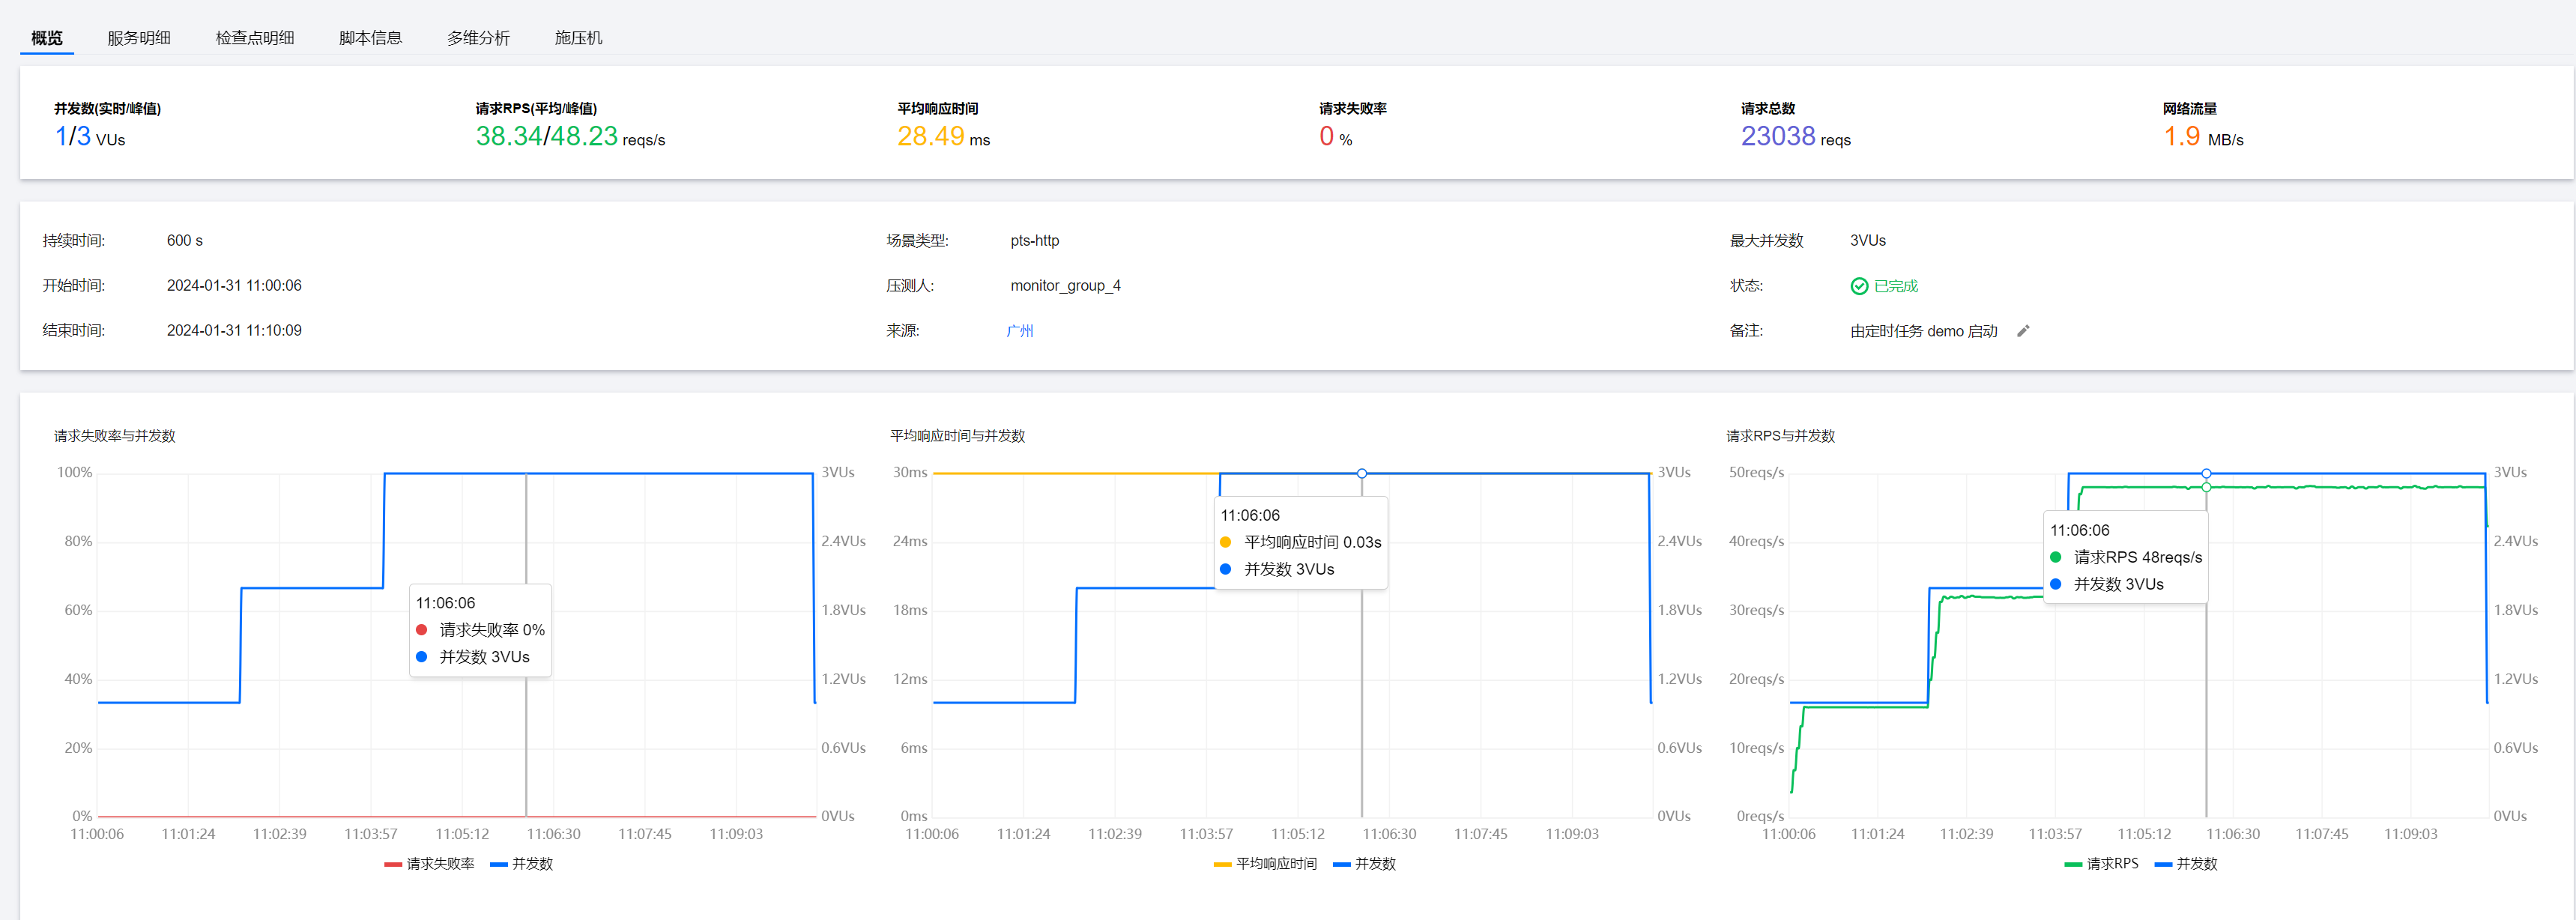The width and height of the screenshot is (2576, 920).
Task: Select the 概览 tab
Action: (47, 38)
